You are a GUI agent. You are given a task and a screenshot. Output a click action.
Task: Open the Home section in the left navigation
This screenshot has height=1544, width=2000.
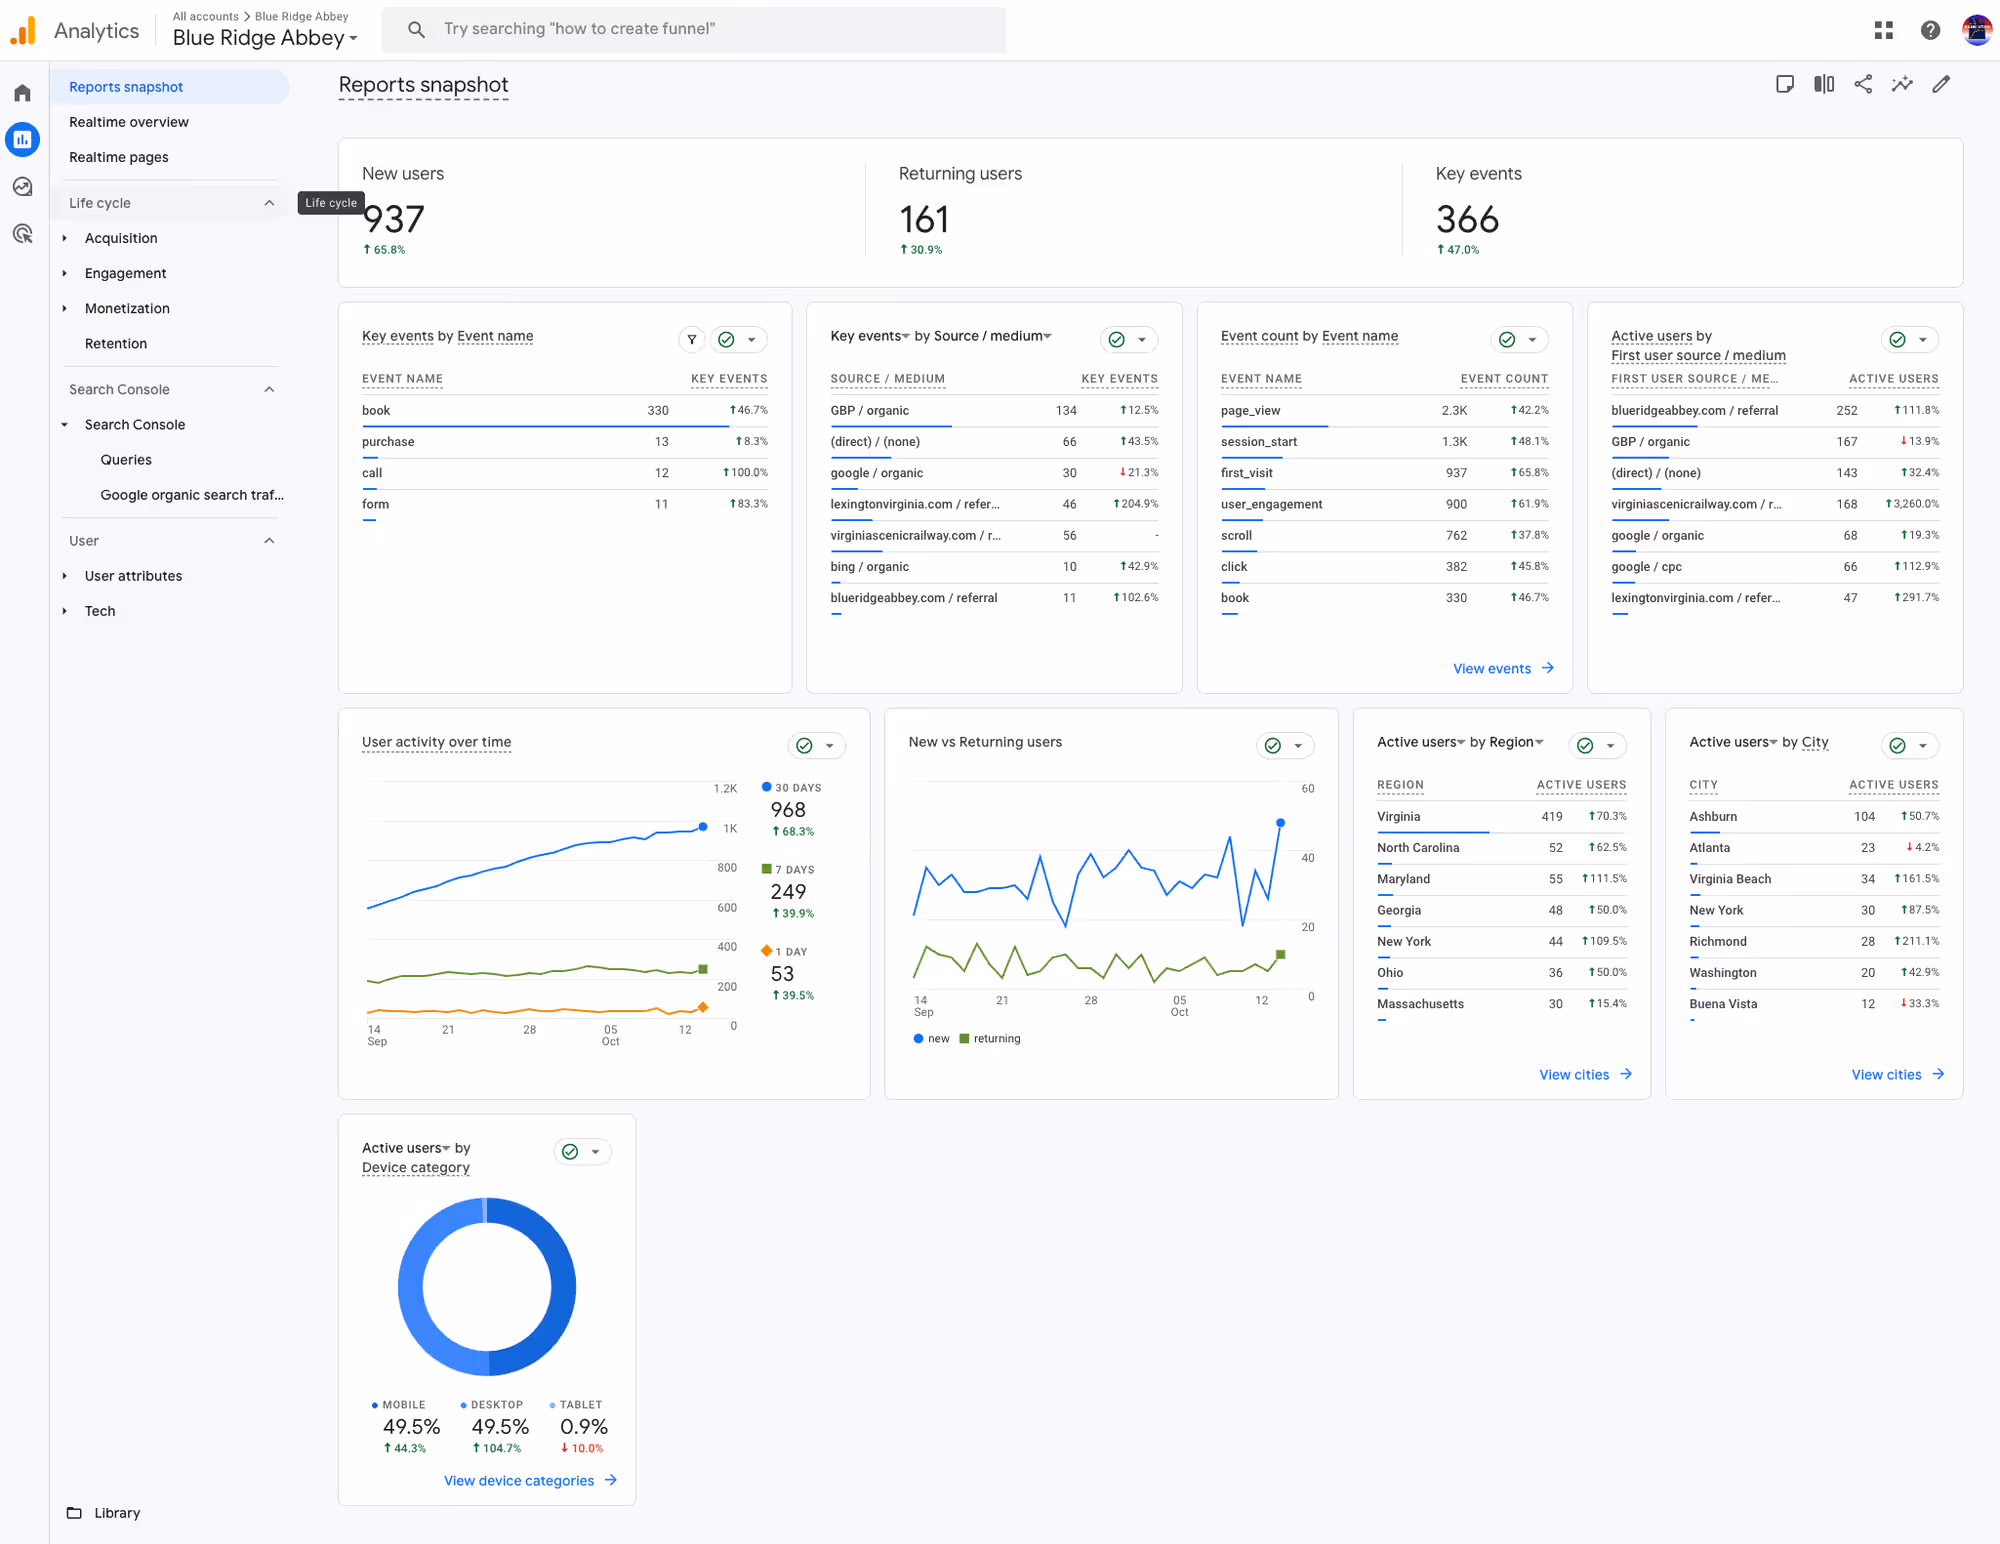[x=22, y=92]
